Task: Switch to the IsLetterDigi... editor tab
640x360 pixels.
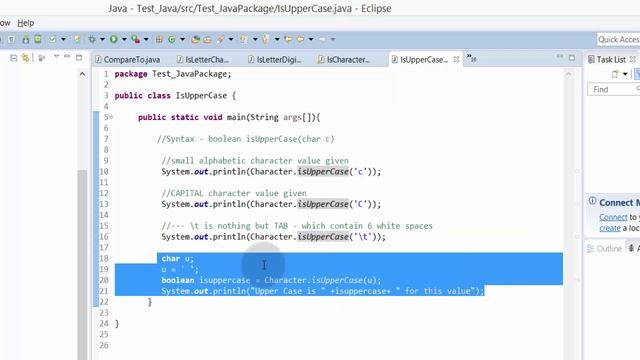Action: click(x=275, y=60)
